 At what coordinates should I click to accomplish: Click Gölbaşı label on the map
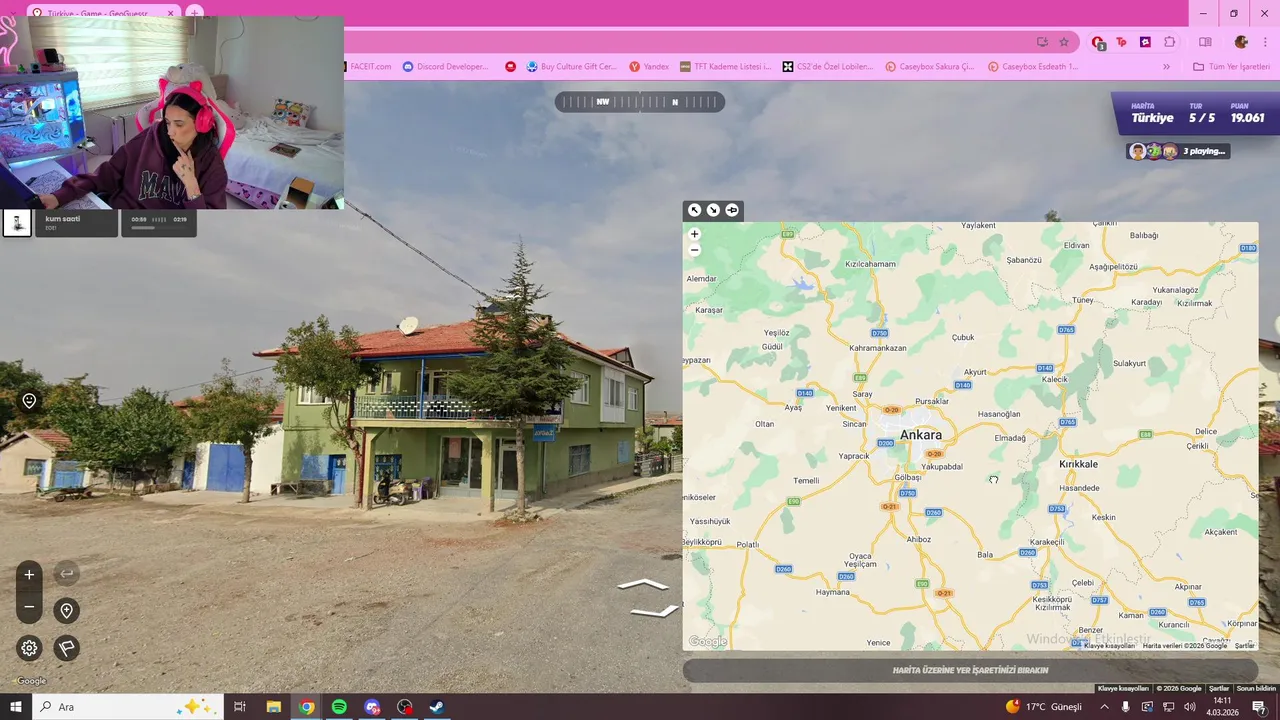(907, 477)
